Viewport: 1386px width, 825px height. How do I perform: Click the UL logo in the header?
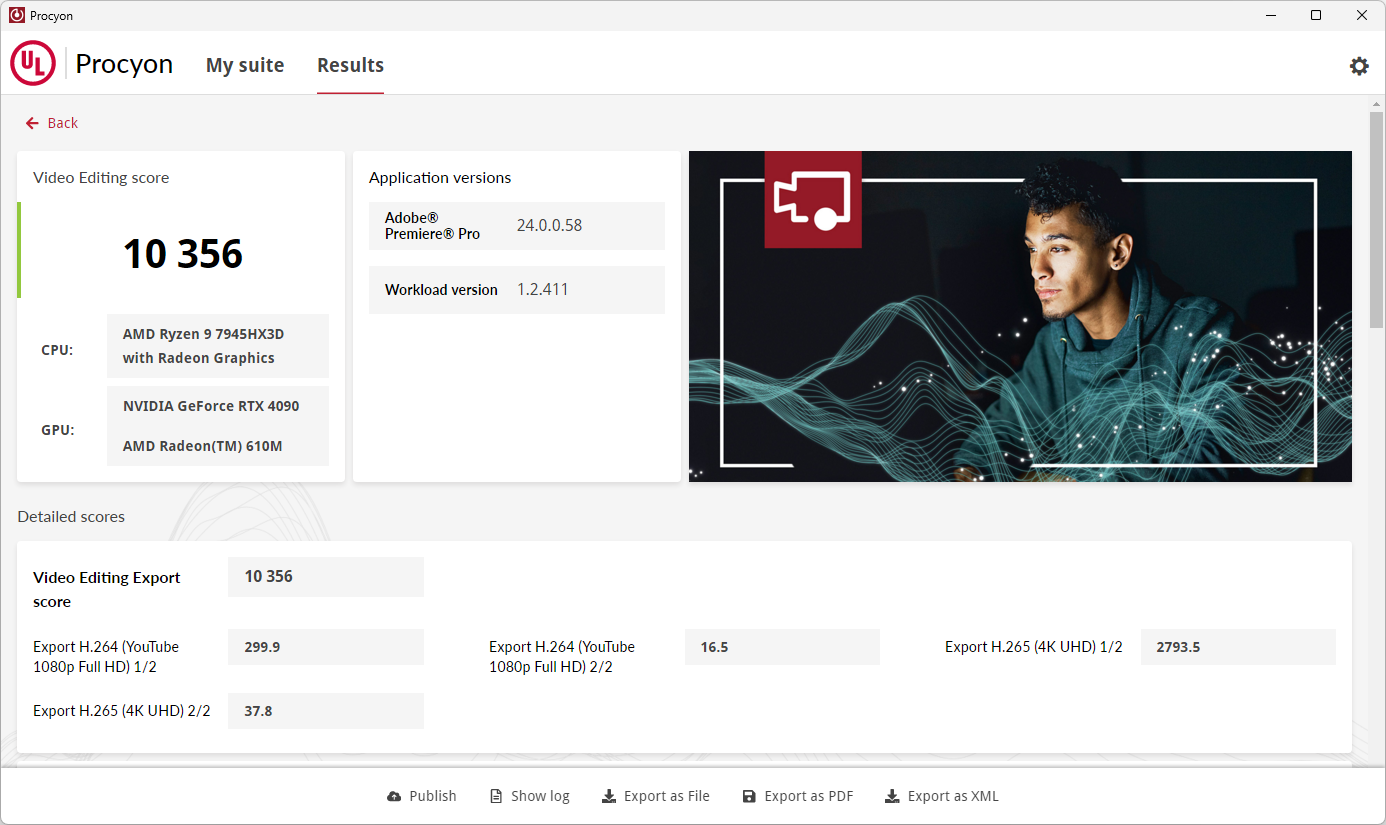tap(33, 64)
